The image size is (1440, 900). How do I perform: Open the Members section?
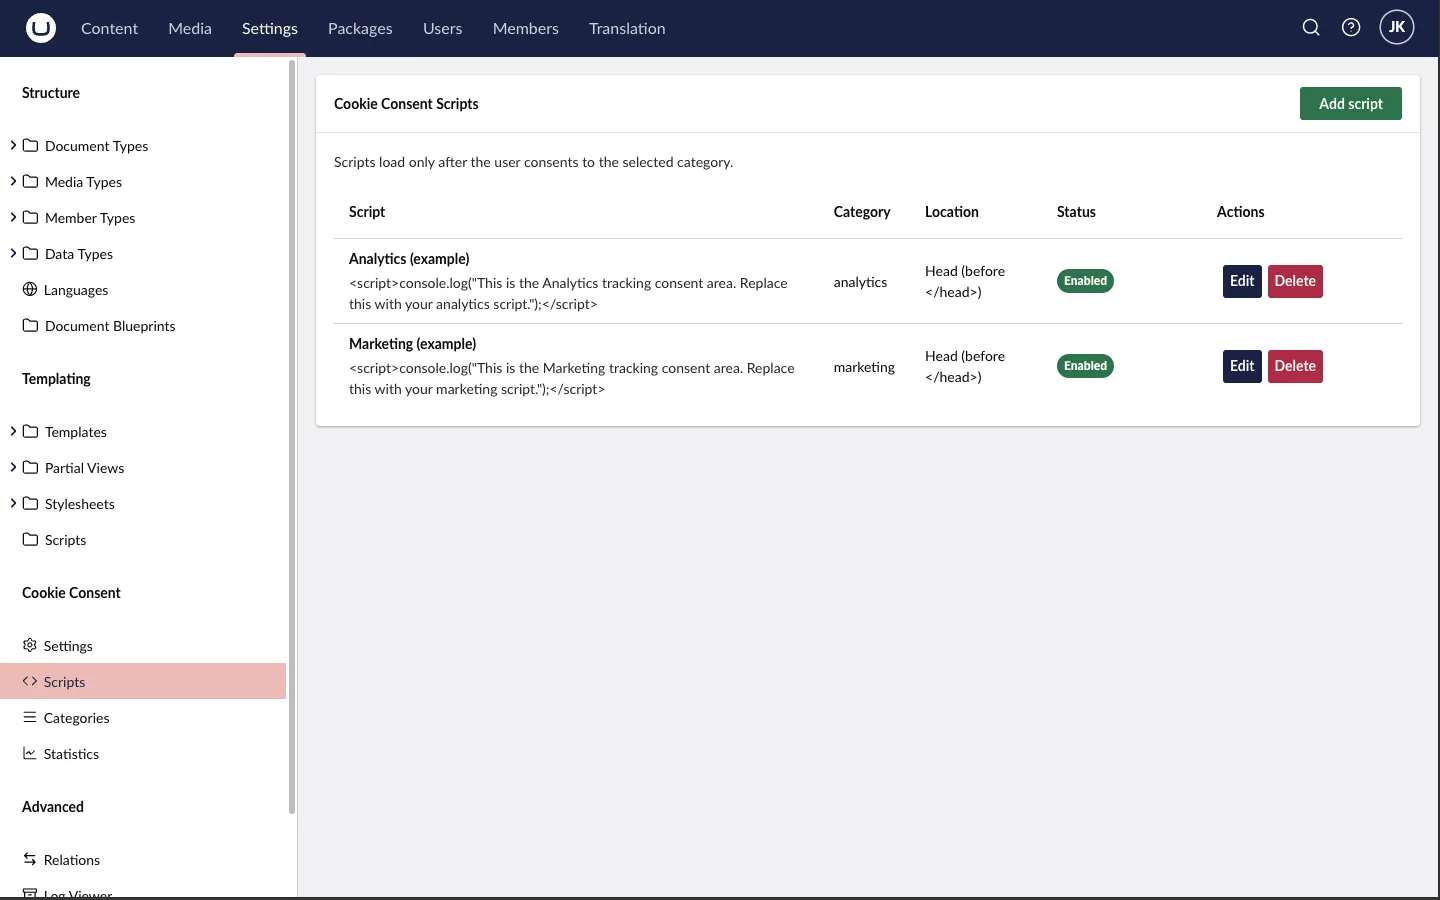(526, 28)
